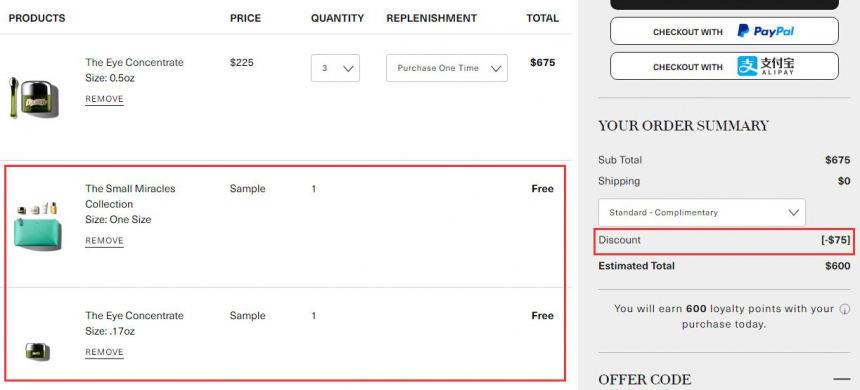The width and height of the screenshot is (860, 390).
Task: Open the Purchase One Time replenishment dropdown
Action: pos(446,68)
